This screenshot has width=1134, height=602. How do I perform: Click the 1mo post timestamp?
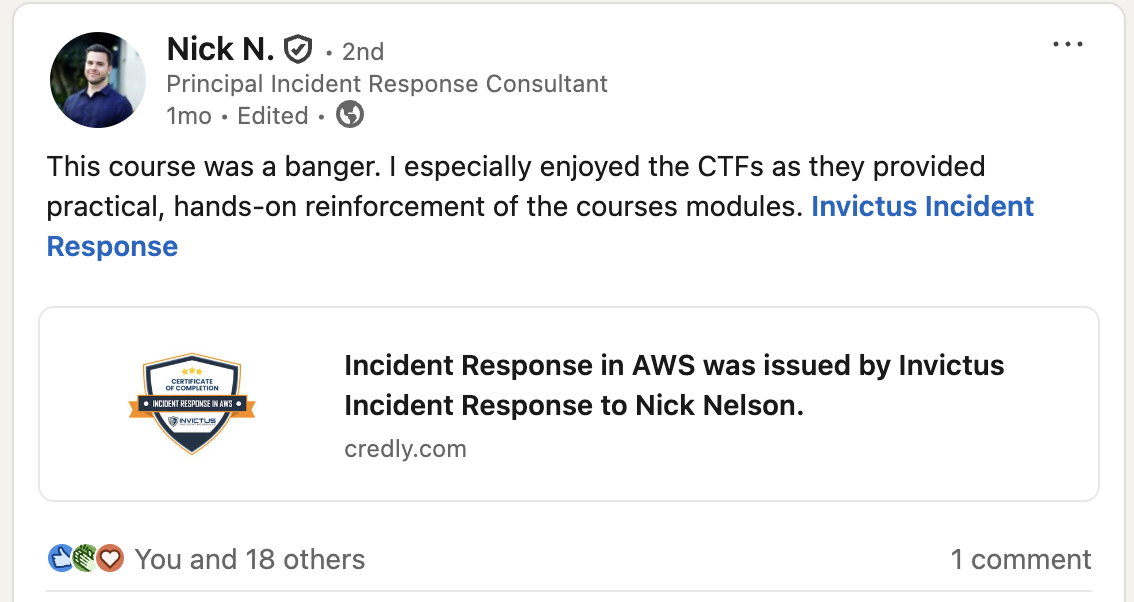(189, 116)
